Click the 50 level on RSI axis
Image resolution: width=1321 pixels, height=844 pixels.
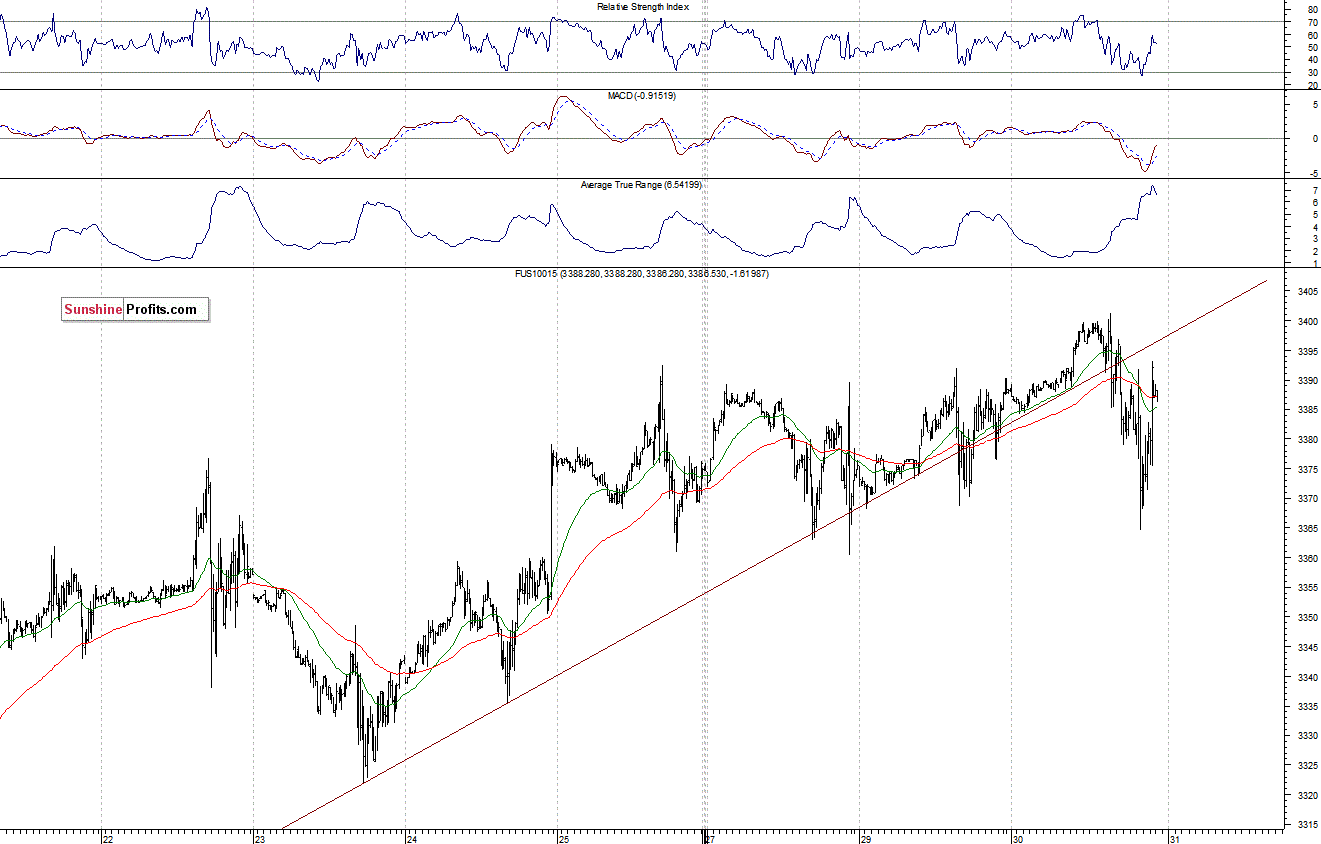(1311, 47)
